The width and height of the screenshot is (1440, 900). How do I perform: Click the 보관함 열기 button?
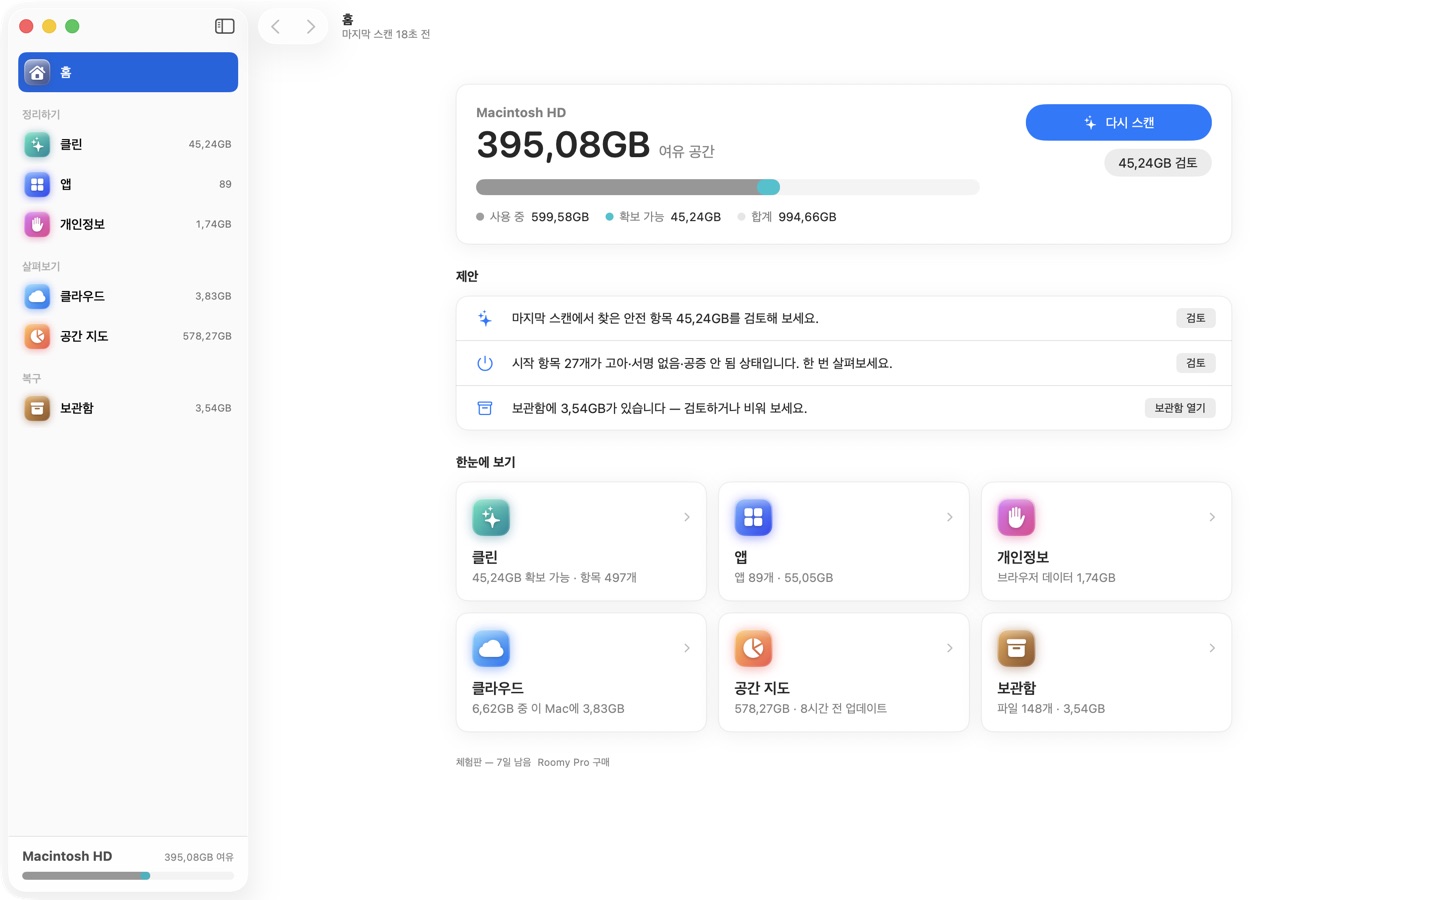click(1179, 408)
